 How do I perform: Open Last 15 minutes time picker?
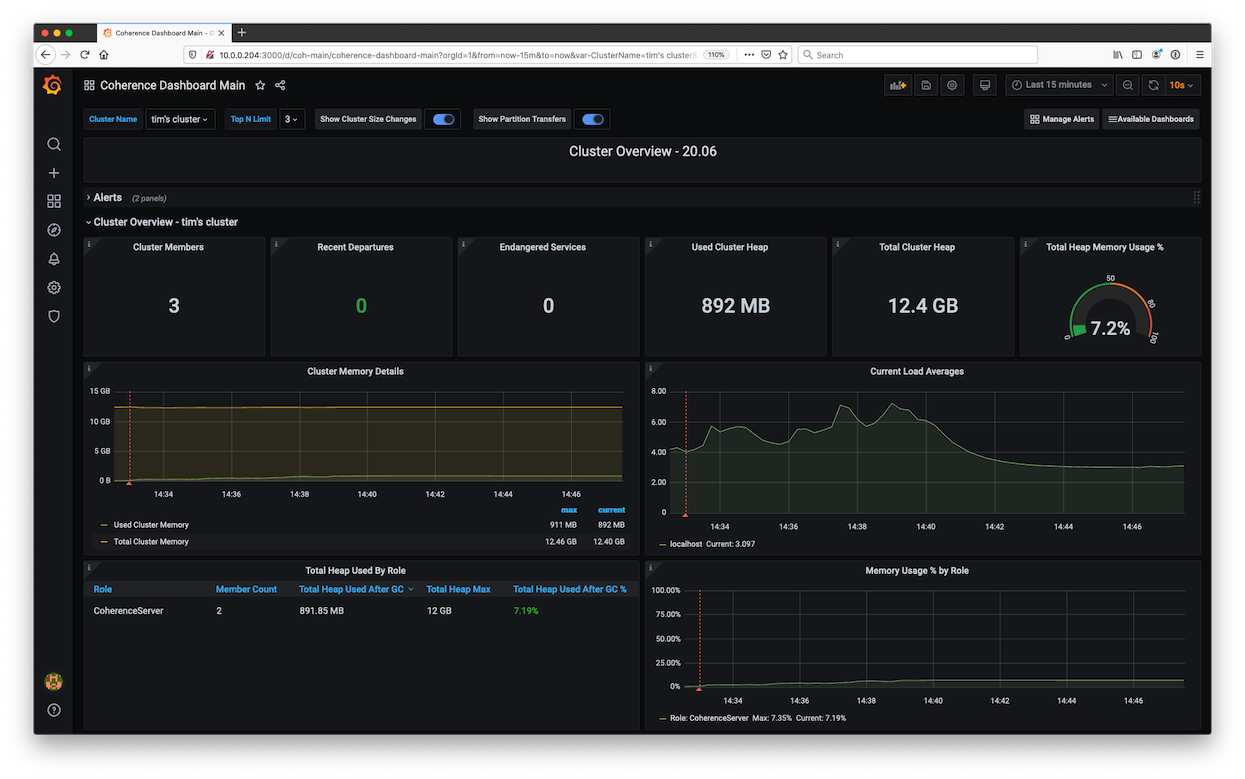tap(1060, 85)
